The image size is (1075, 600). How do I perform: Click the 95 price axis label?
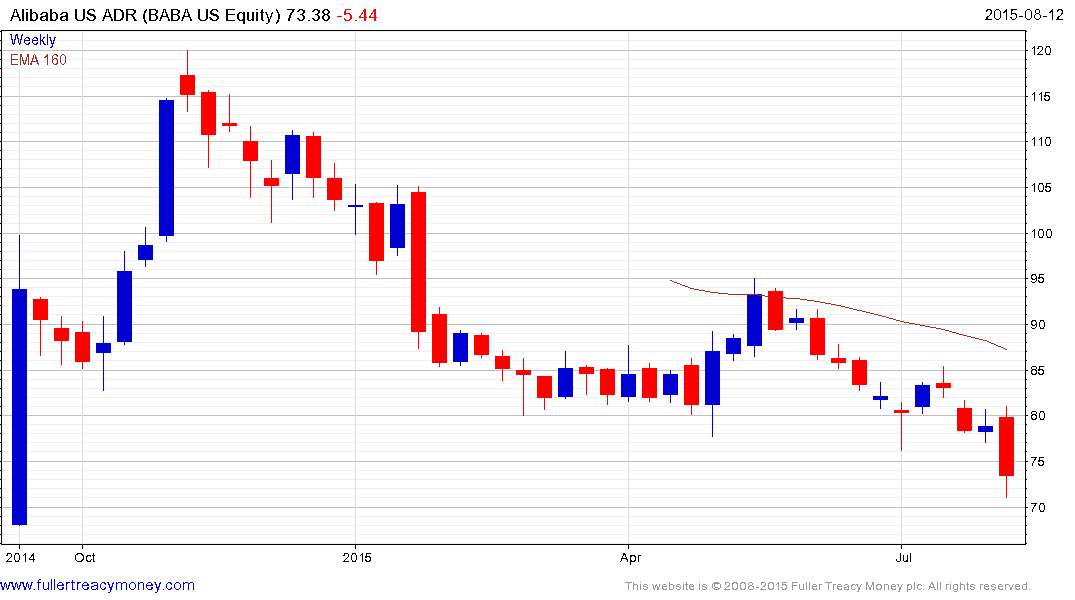pyautogui.click(x=1038, y=279)
